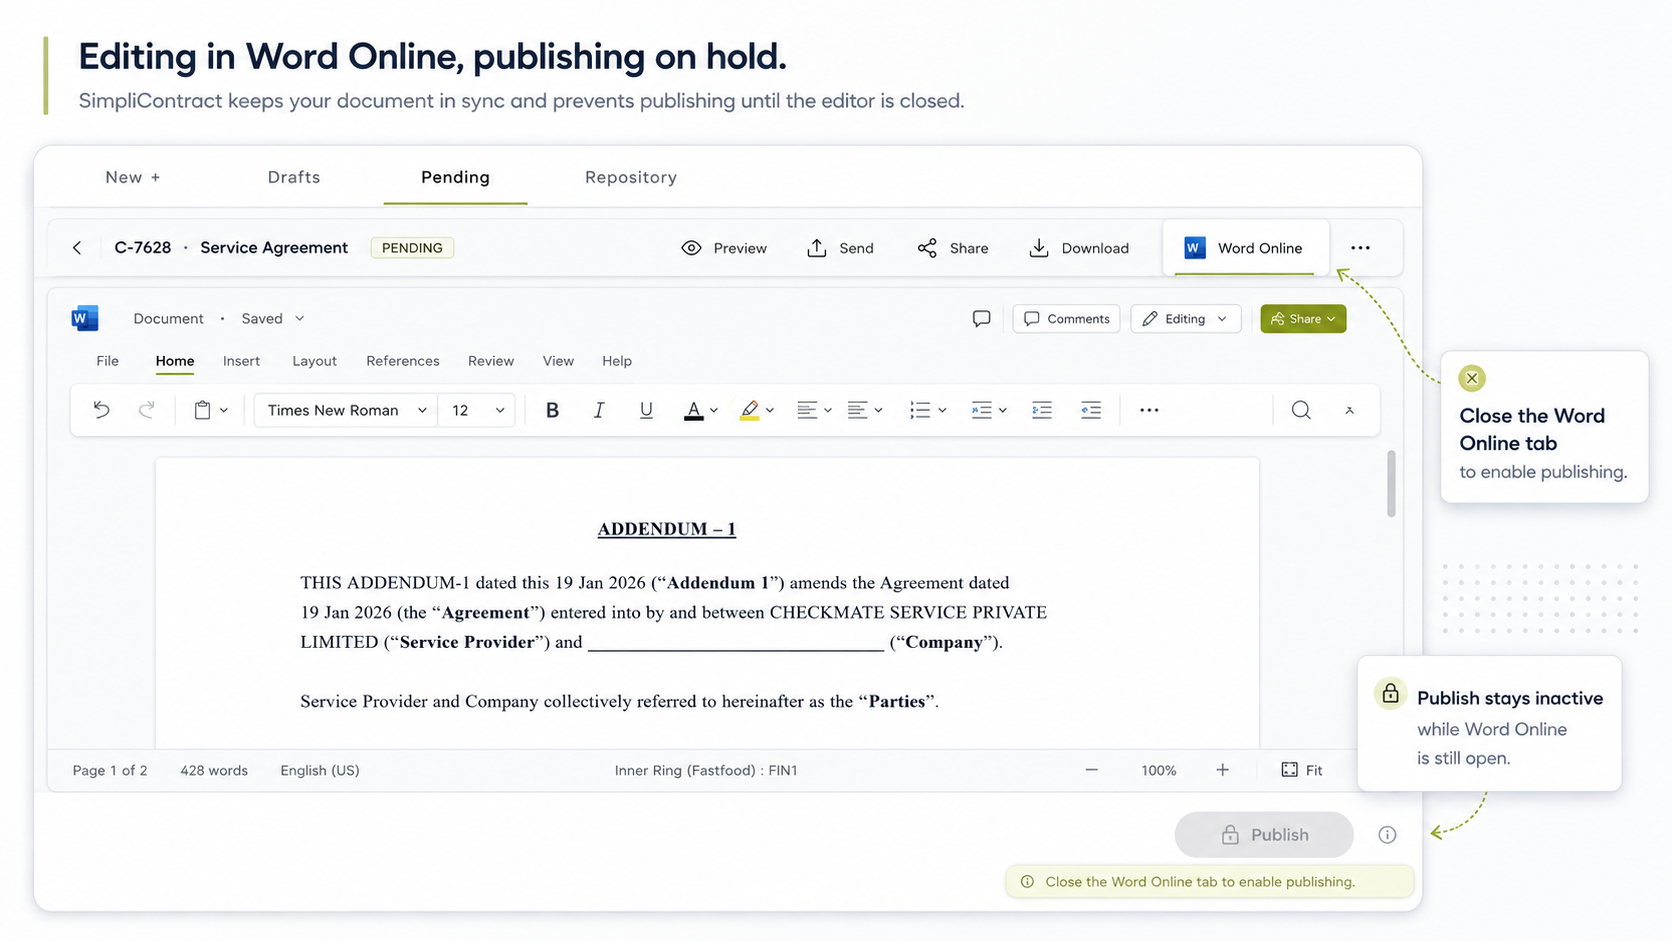Zoom in with the plus icon

(1222, 770)
